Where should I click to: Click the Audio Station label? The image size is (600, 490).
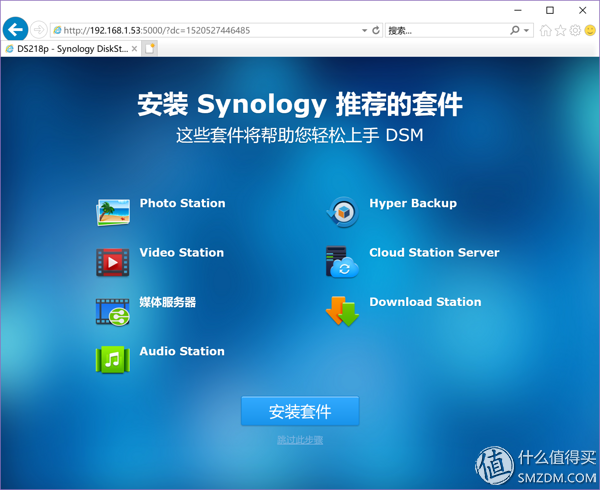click(x=182, y=351)
